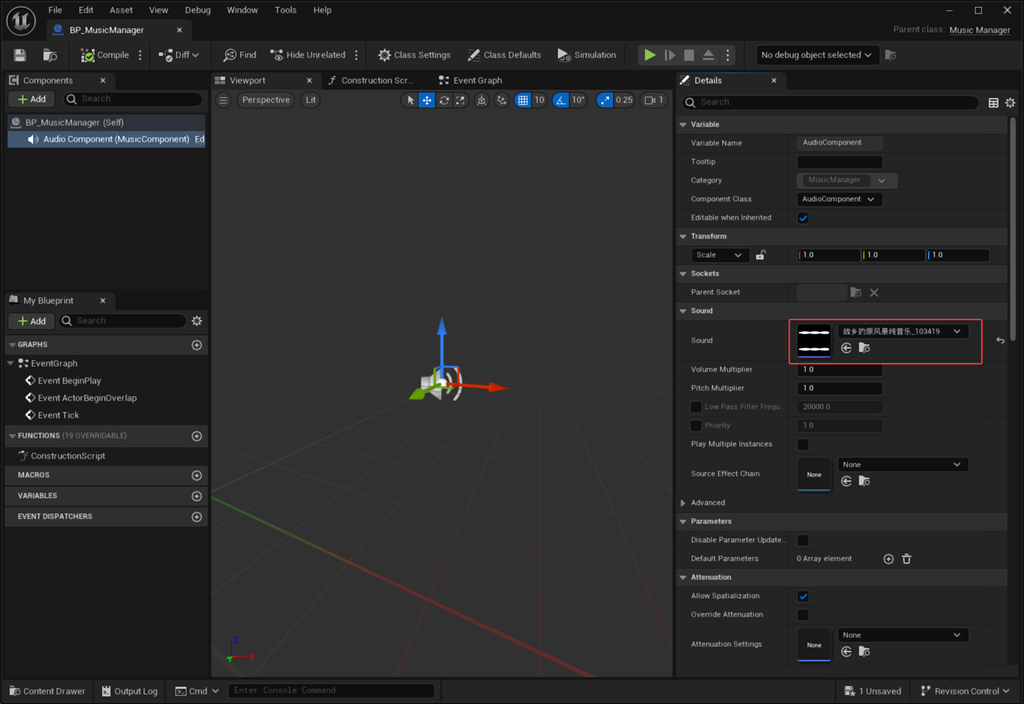Open camera speed setting icon
This screenshot has height=704, width=1024.
click(654, 100)
